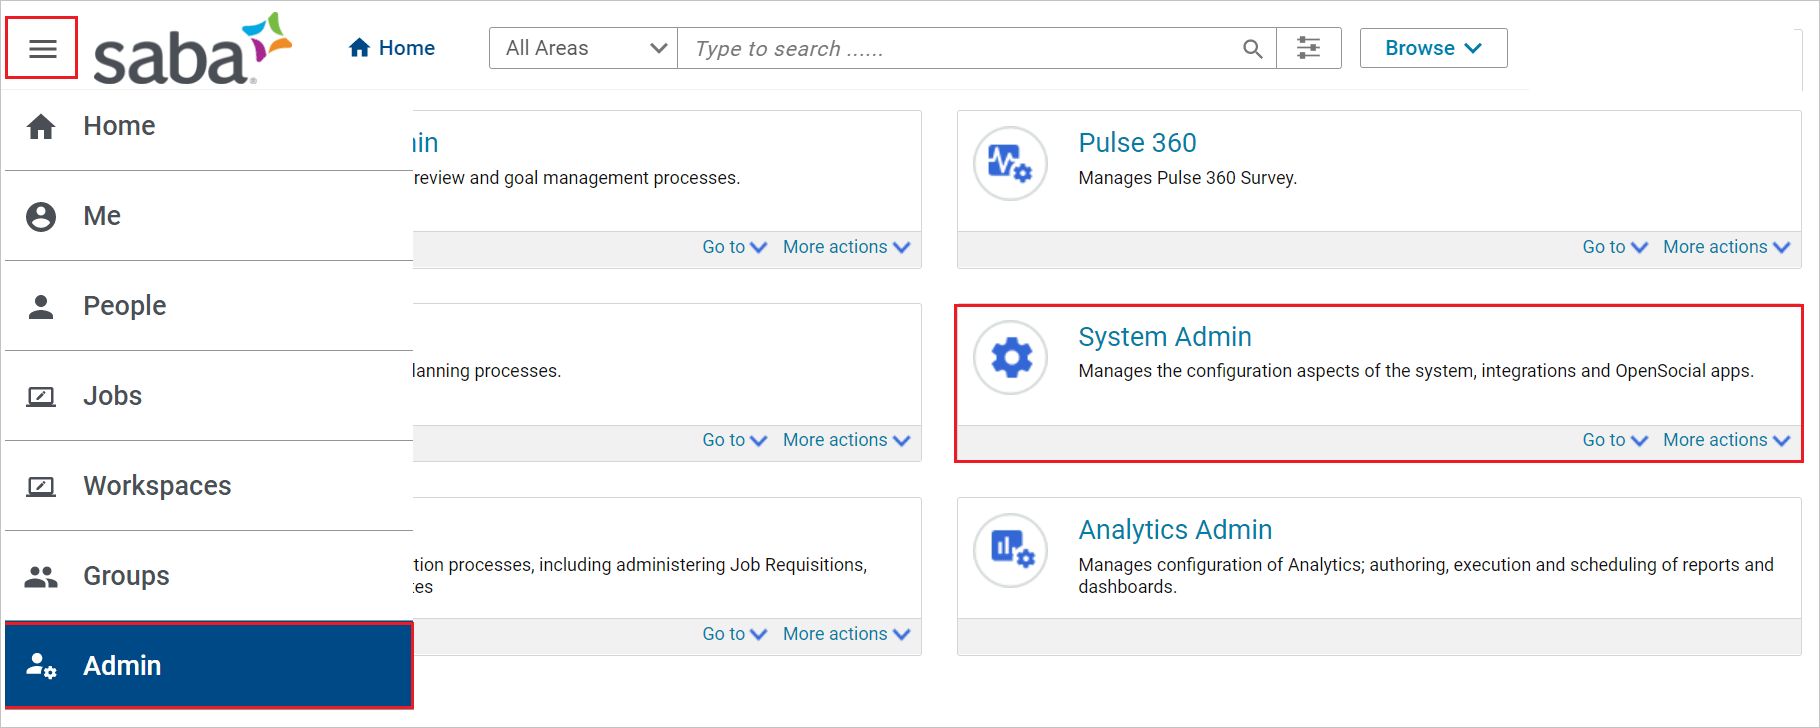Viewport: 1820px width, 728px height.
Task: Click the Me profile circle icon
Action: point(41,217)
